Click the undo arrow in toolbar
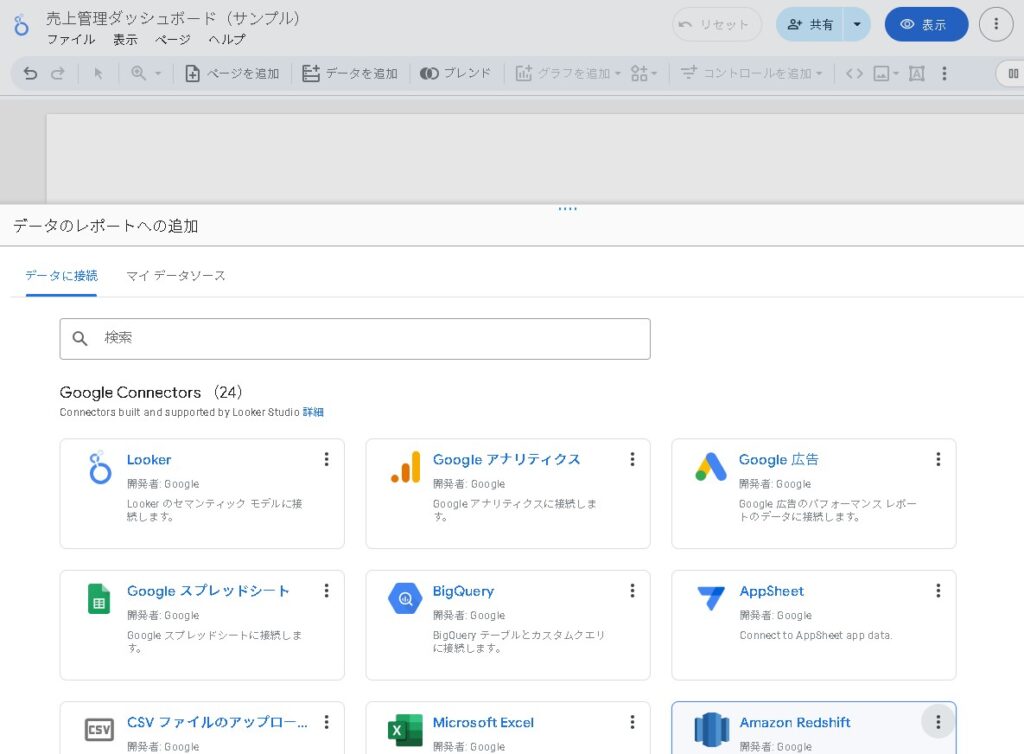The image size is (1024, 754). pyautogui.click(x=30, y=73)
